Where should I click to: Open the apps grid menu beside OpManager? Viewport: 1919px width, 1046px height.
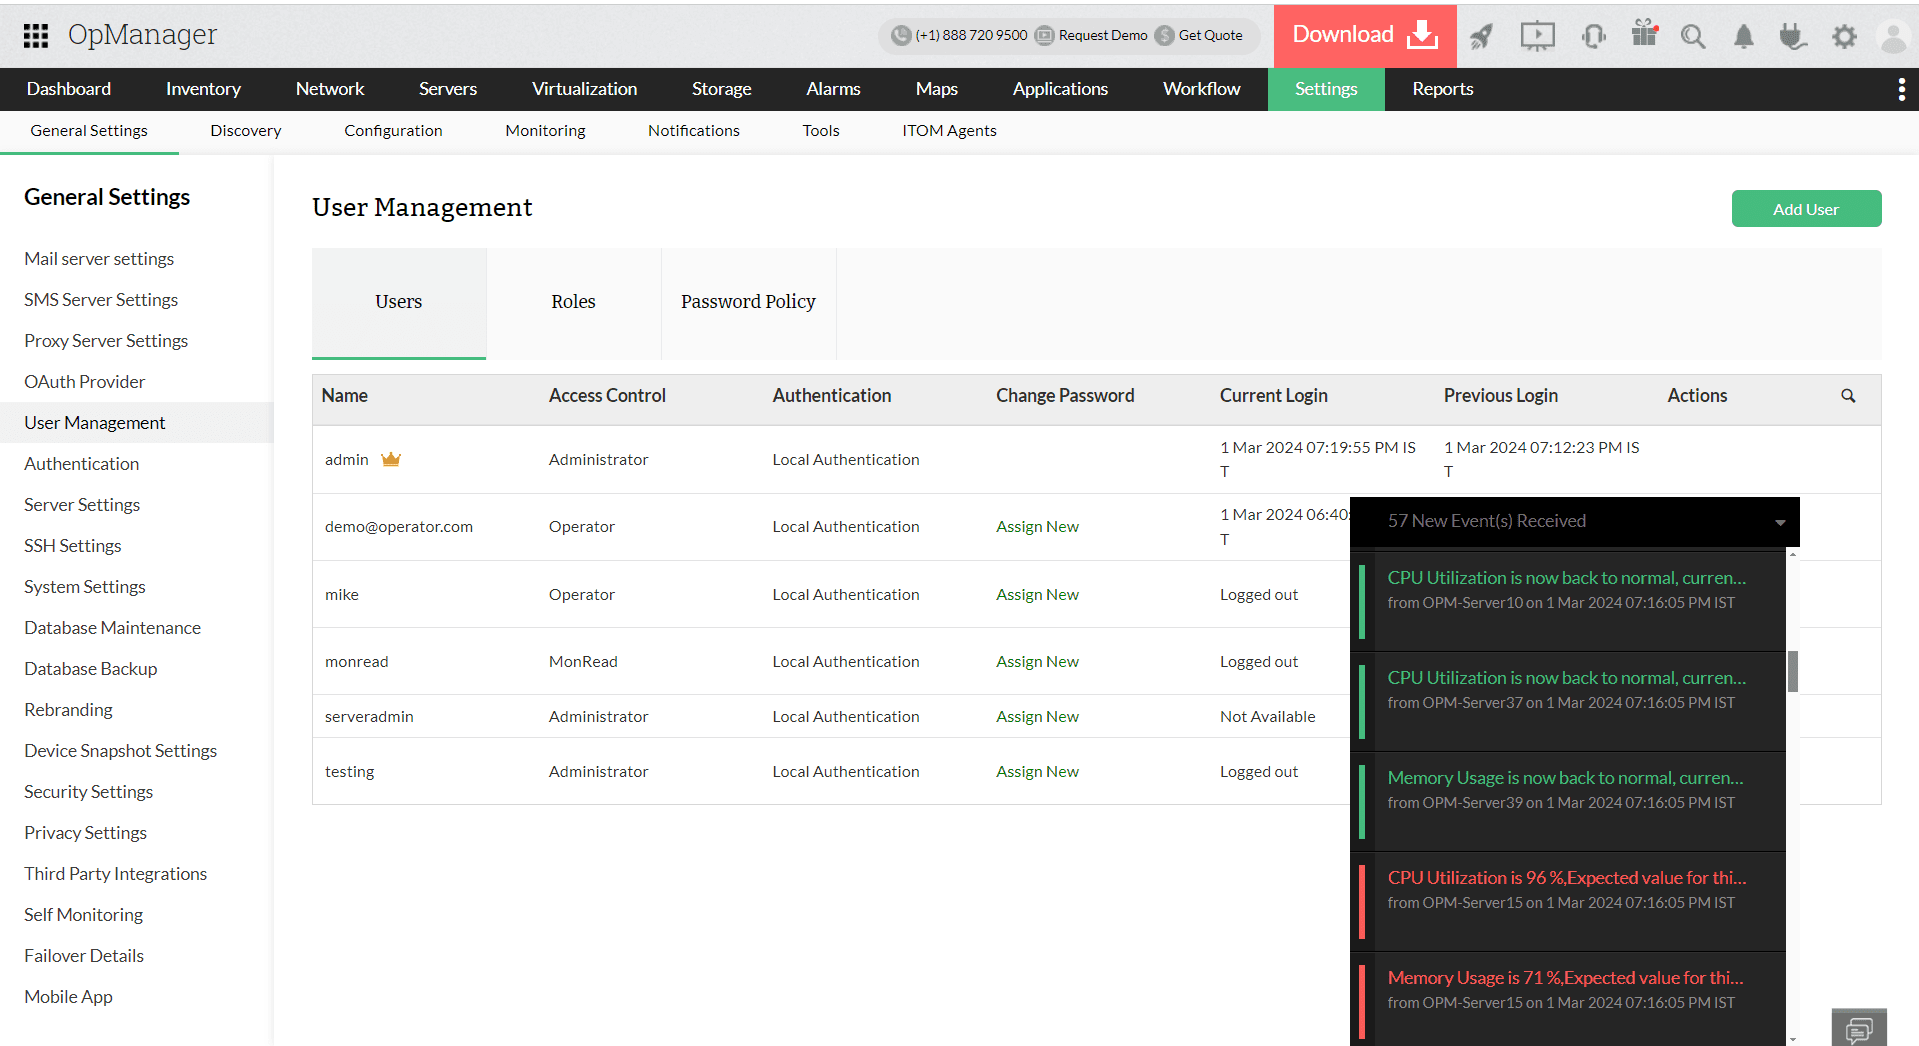pos(36,36)
